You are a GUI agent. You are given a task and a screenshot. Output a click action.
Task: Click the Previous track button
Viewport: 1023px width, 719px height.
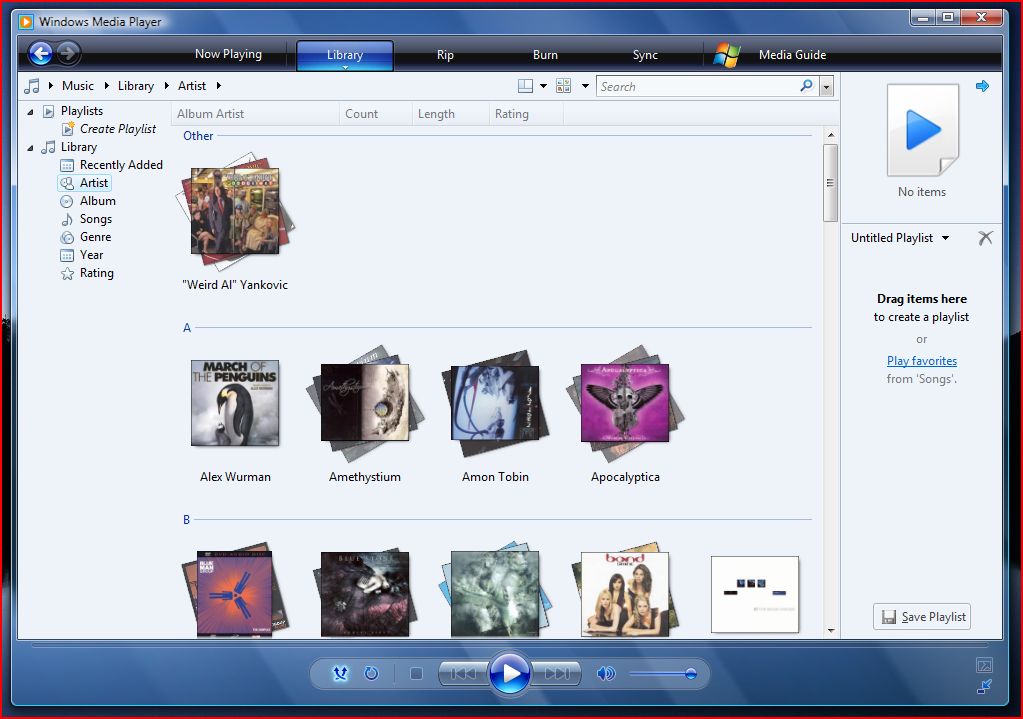point(463,673)
